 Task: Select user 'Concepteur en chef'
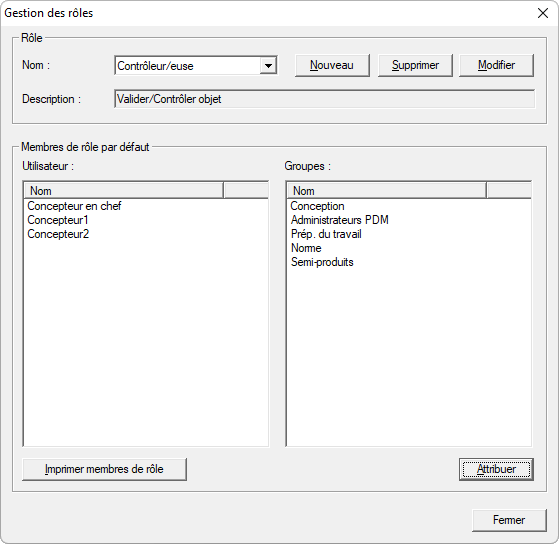(74, 206)
